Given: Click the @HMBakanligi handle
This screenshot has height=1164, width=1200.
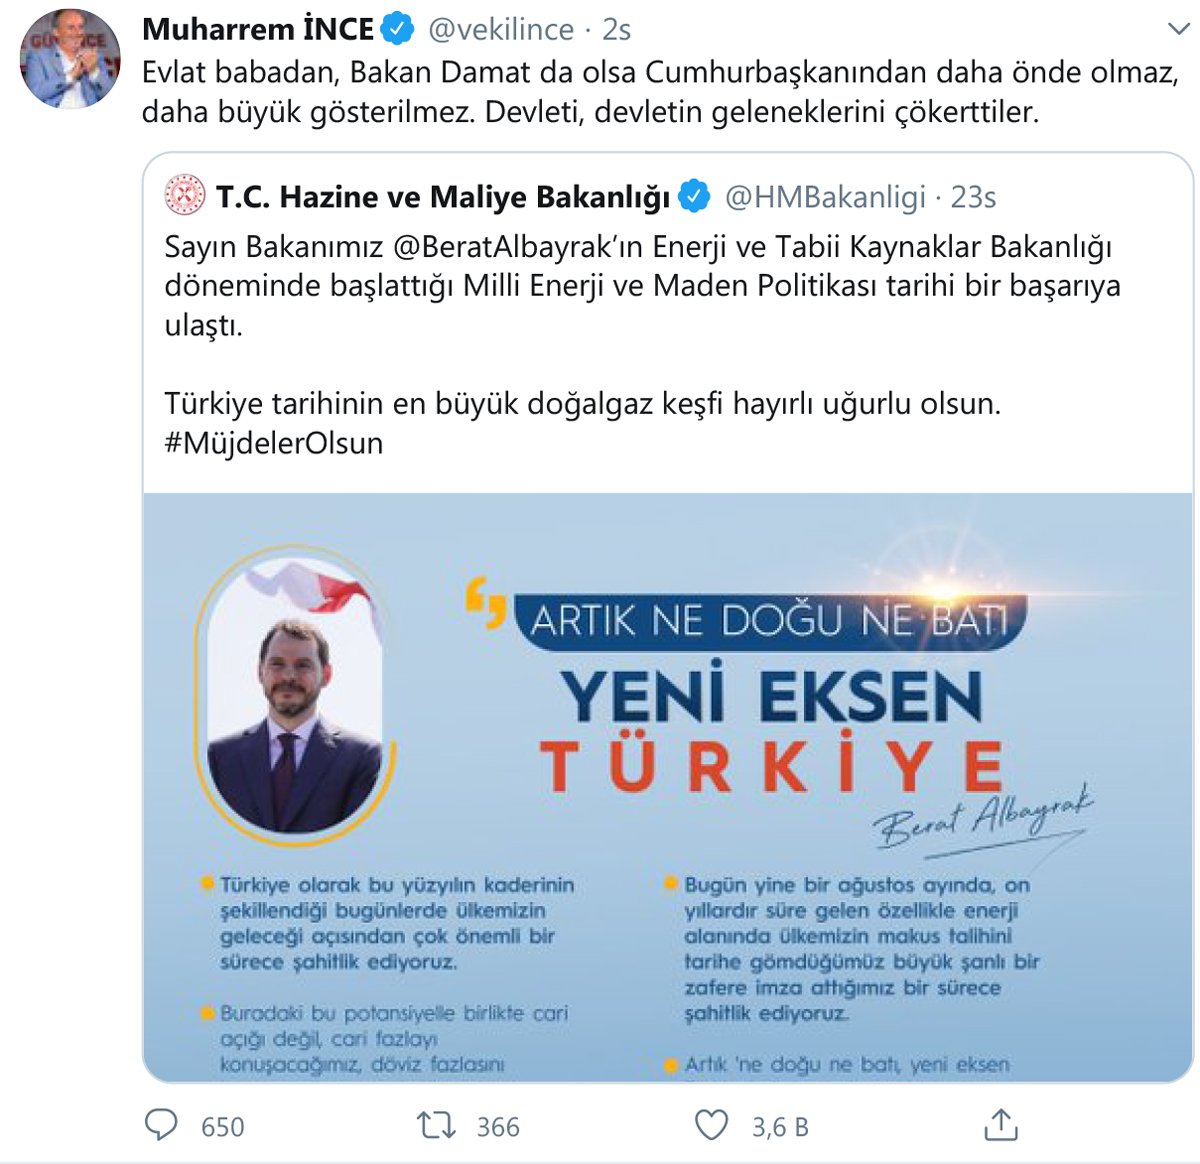Looking at the screenshot, I should (825, 197).
